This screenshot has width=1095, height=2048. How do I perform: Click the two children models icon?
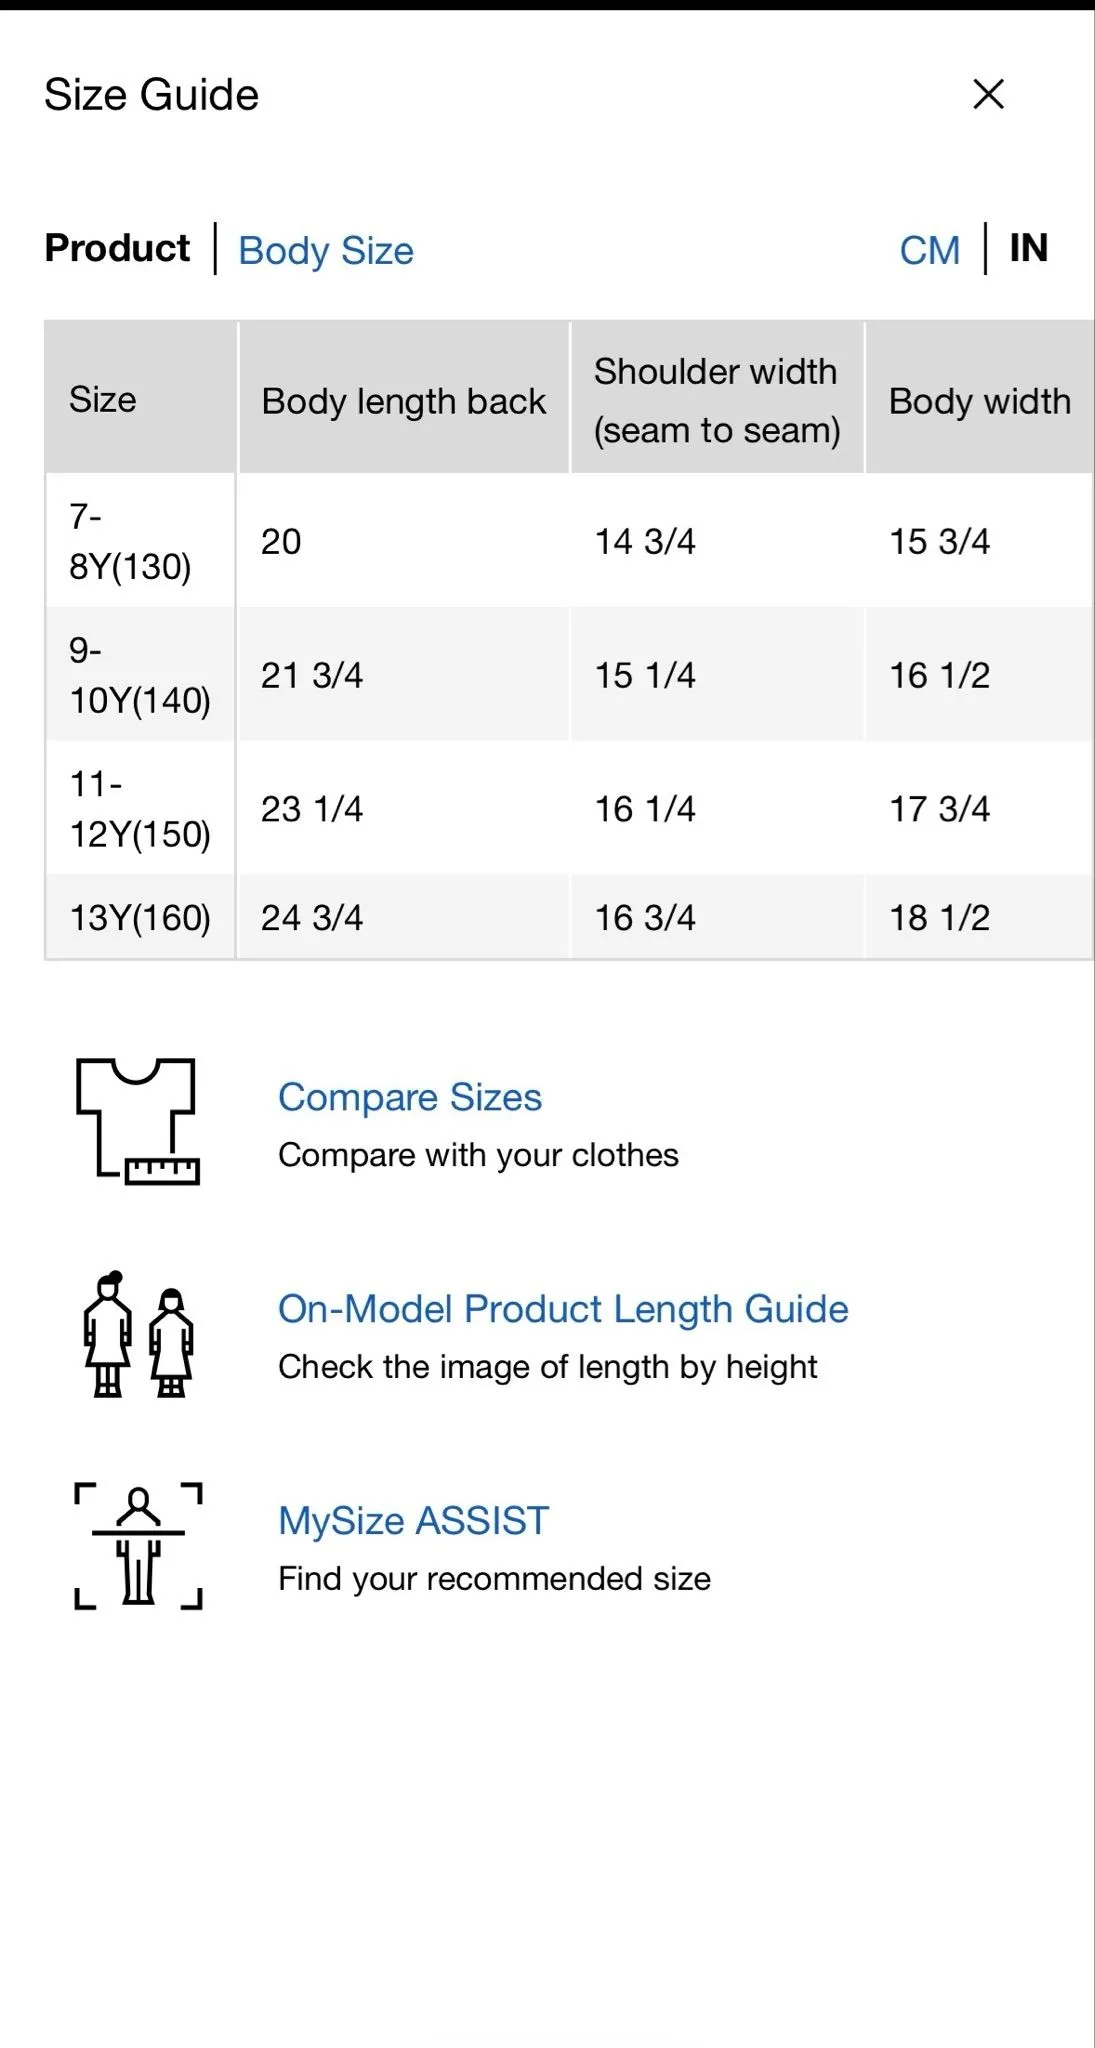pyautogui.click(x=138, y=1335)
